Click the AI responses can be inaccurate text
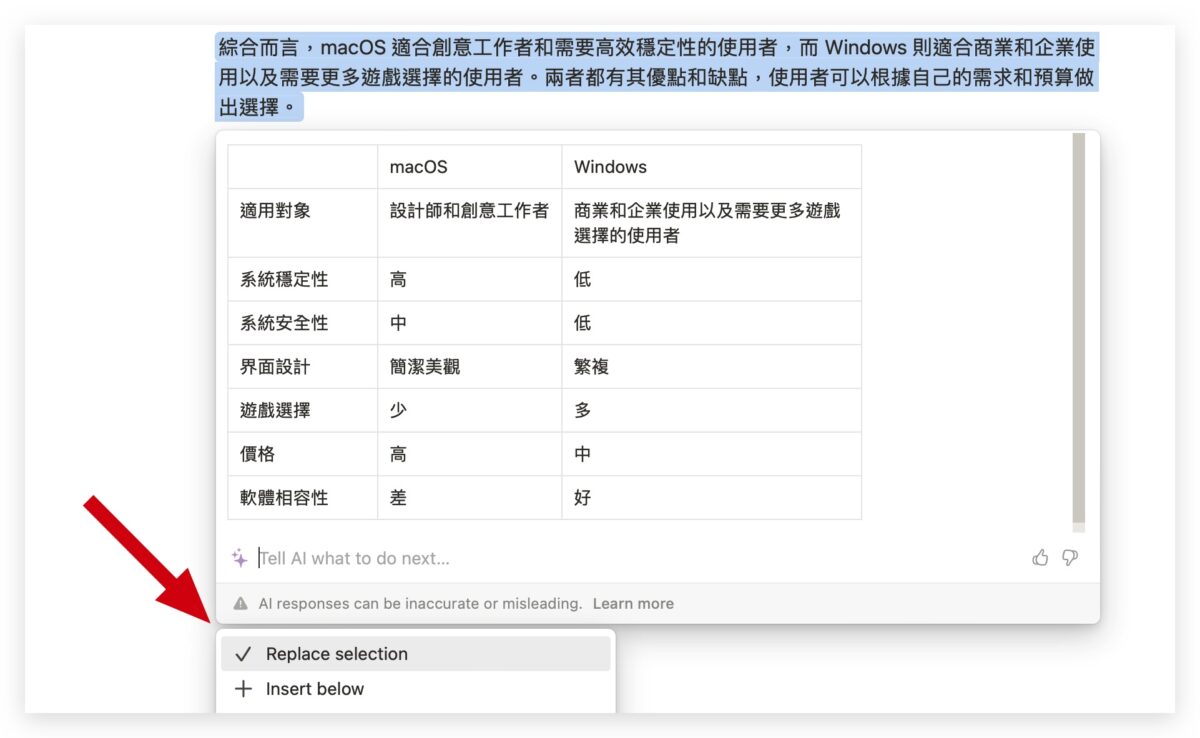The height and width of the screenshot is (738, 1200). point(420,604)
